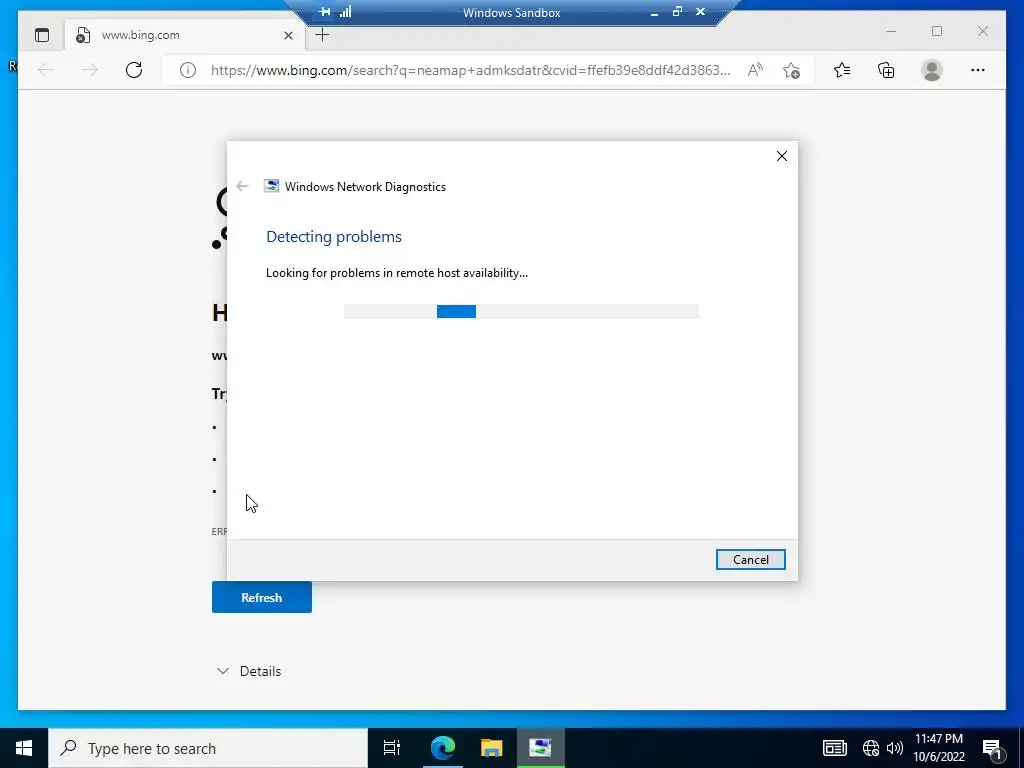Open the volume speaker tray icon
The image size is (1024, 768).
(895, 748)
